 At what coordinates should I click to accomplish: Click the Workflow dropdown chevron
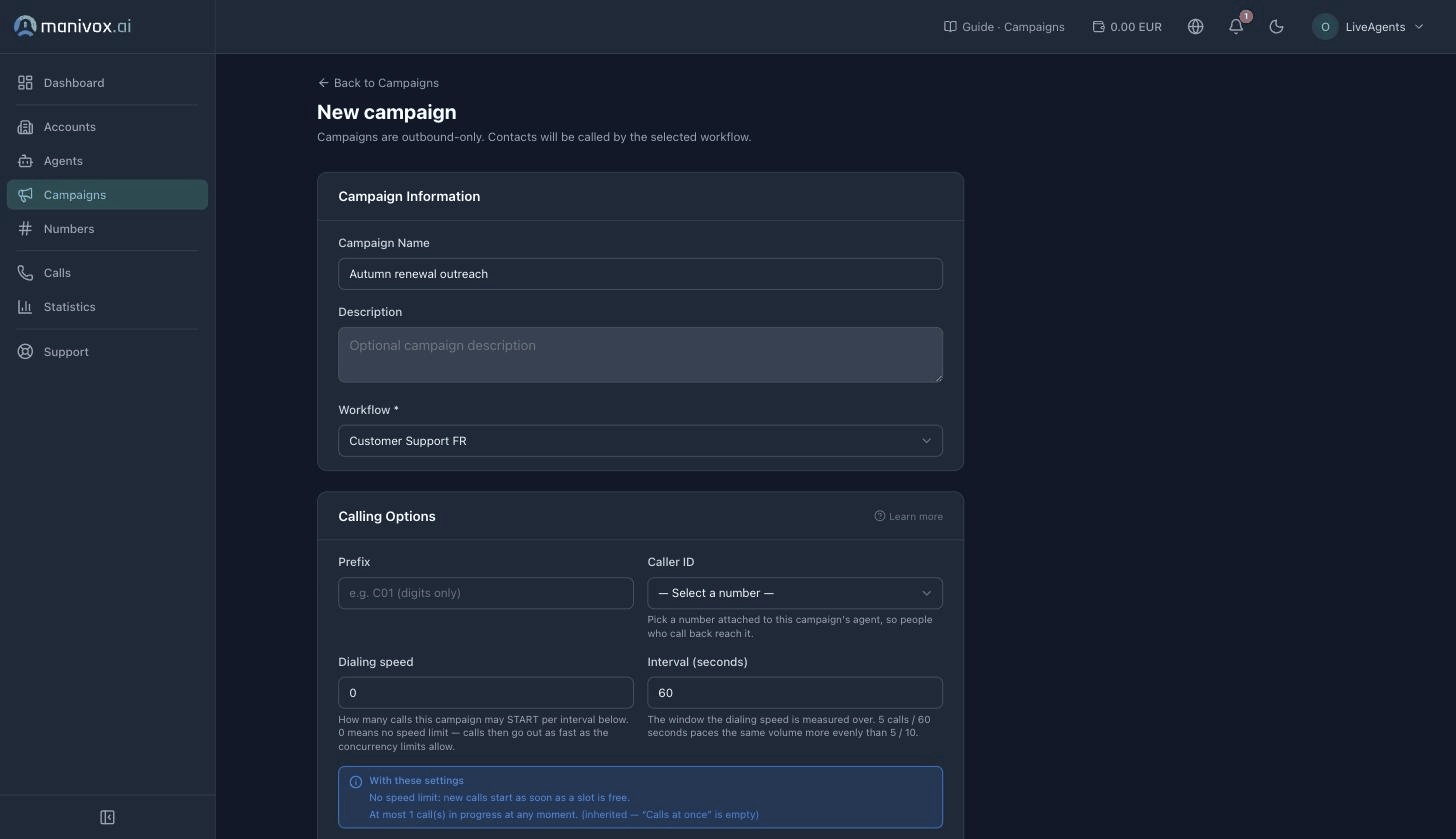926,441
